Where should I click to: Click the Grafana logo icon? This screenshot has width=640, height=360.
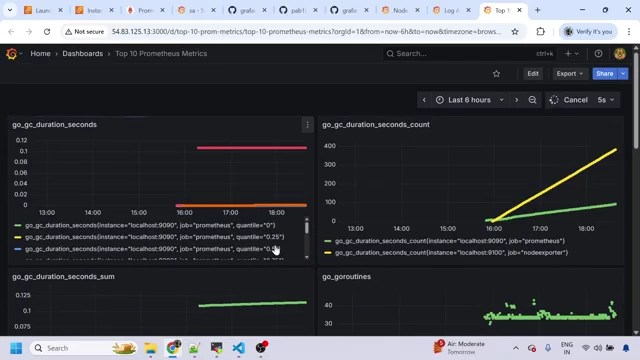pos(11,53)
